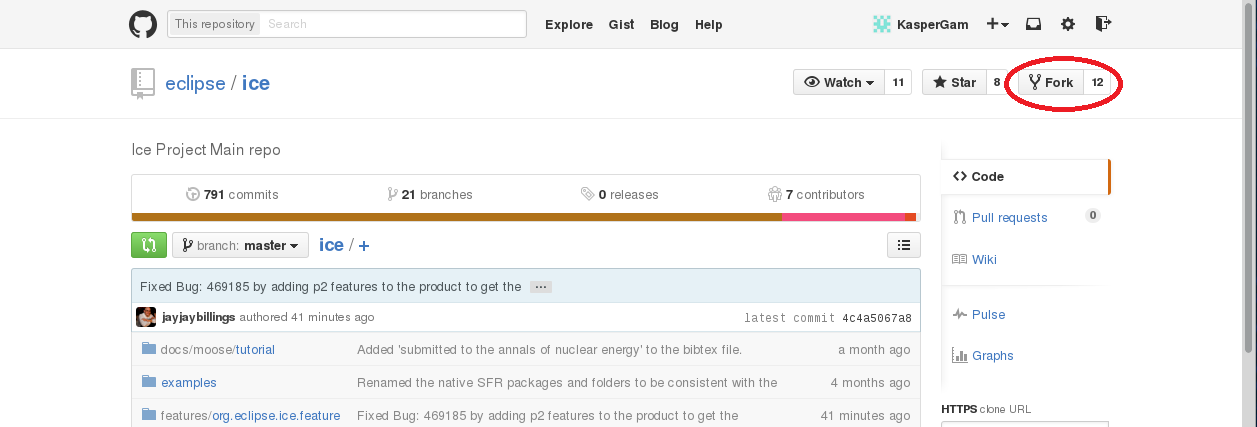This screenshot has height=427, width=1257.
Task: Open jayjaybillings avatar thumbnail
Action: coord(146,317)
